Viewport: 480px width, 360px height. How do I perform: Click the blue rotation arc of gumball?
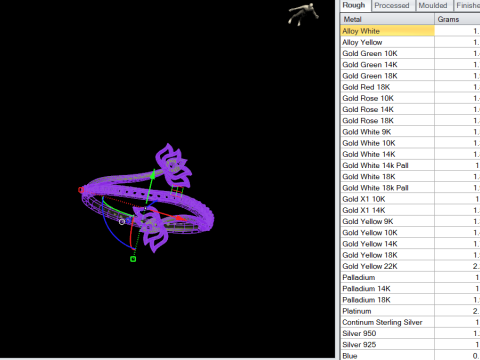113,230
